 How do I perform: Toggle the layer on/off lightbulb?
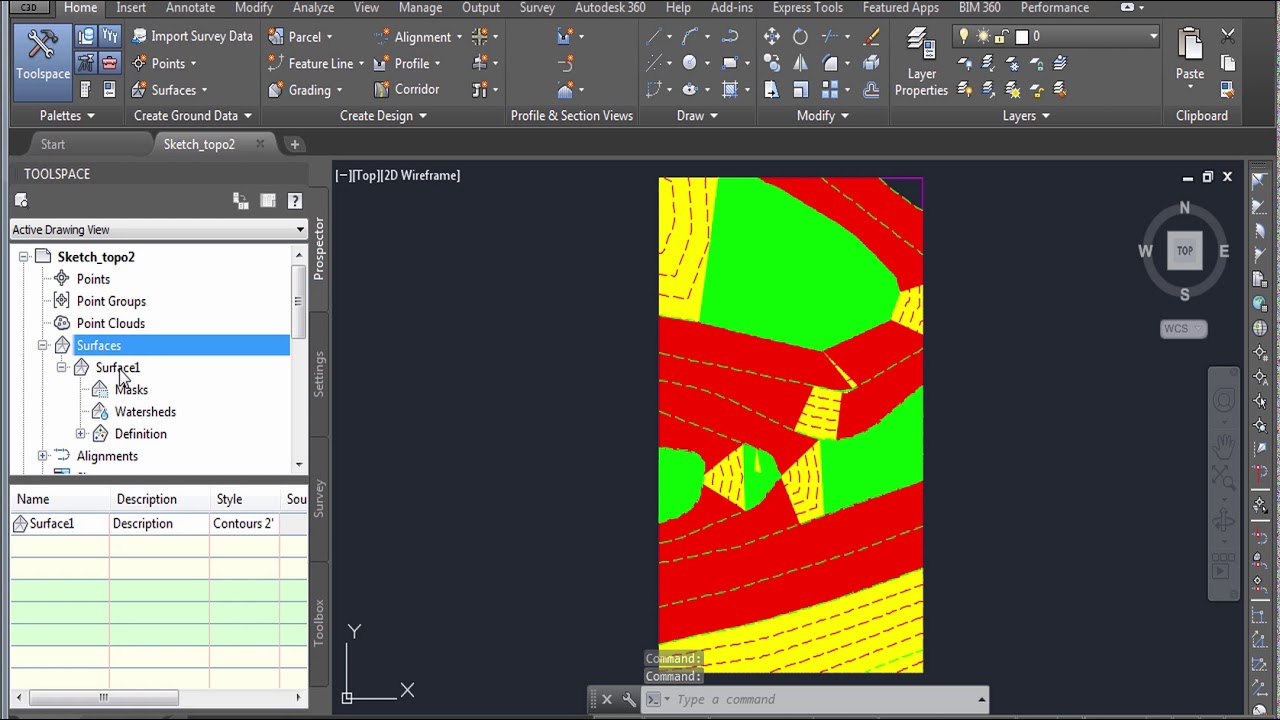(965, 37)
